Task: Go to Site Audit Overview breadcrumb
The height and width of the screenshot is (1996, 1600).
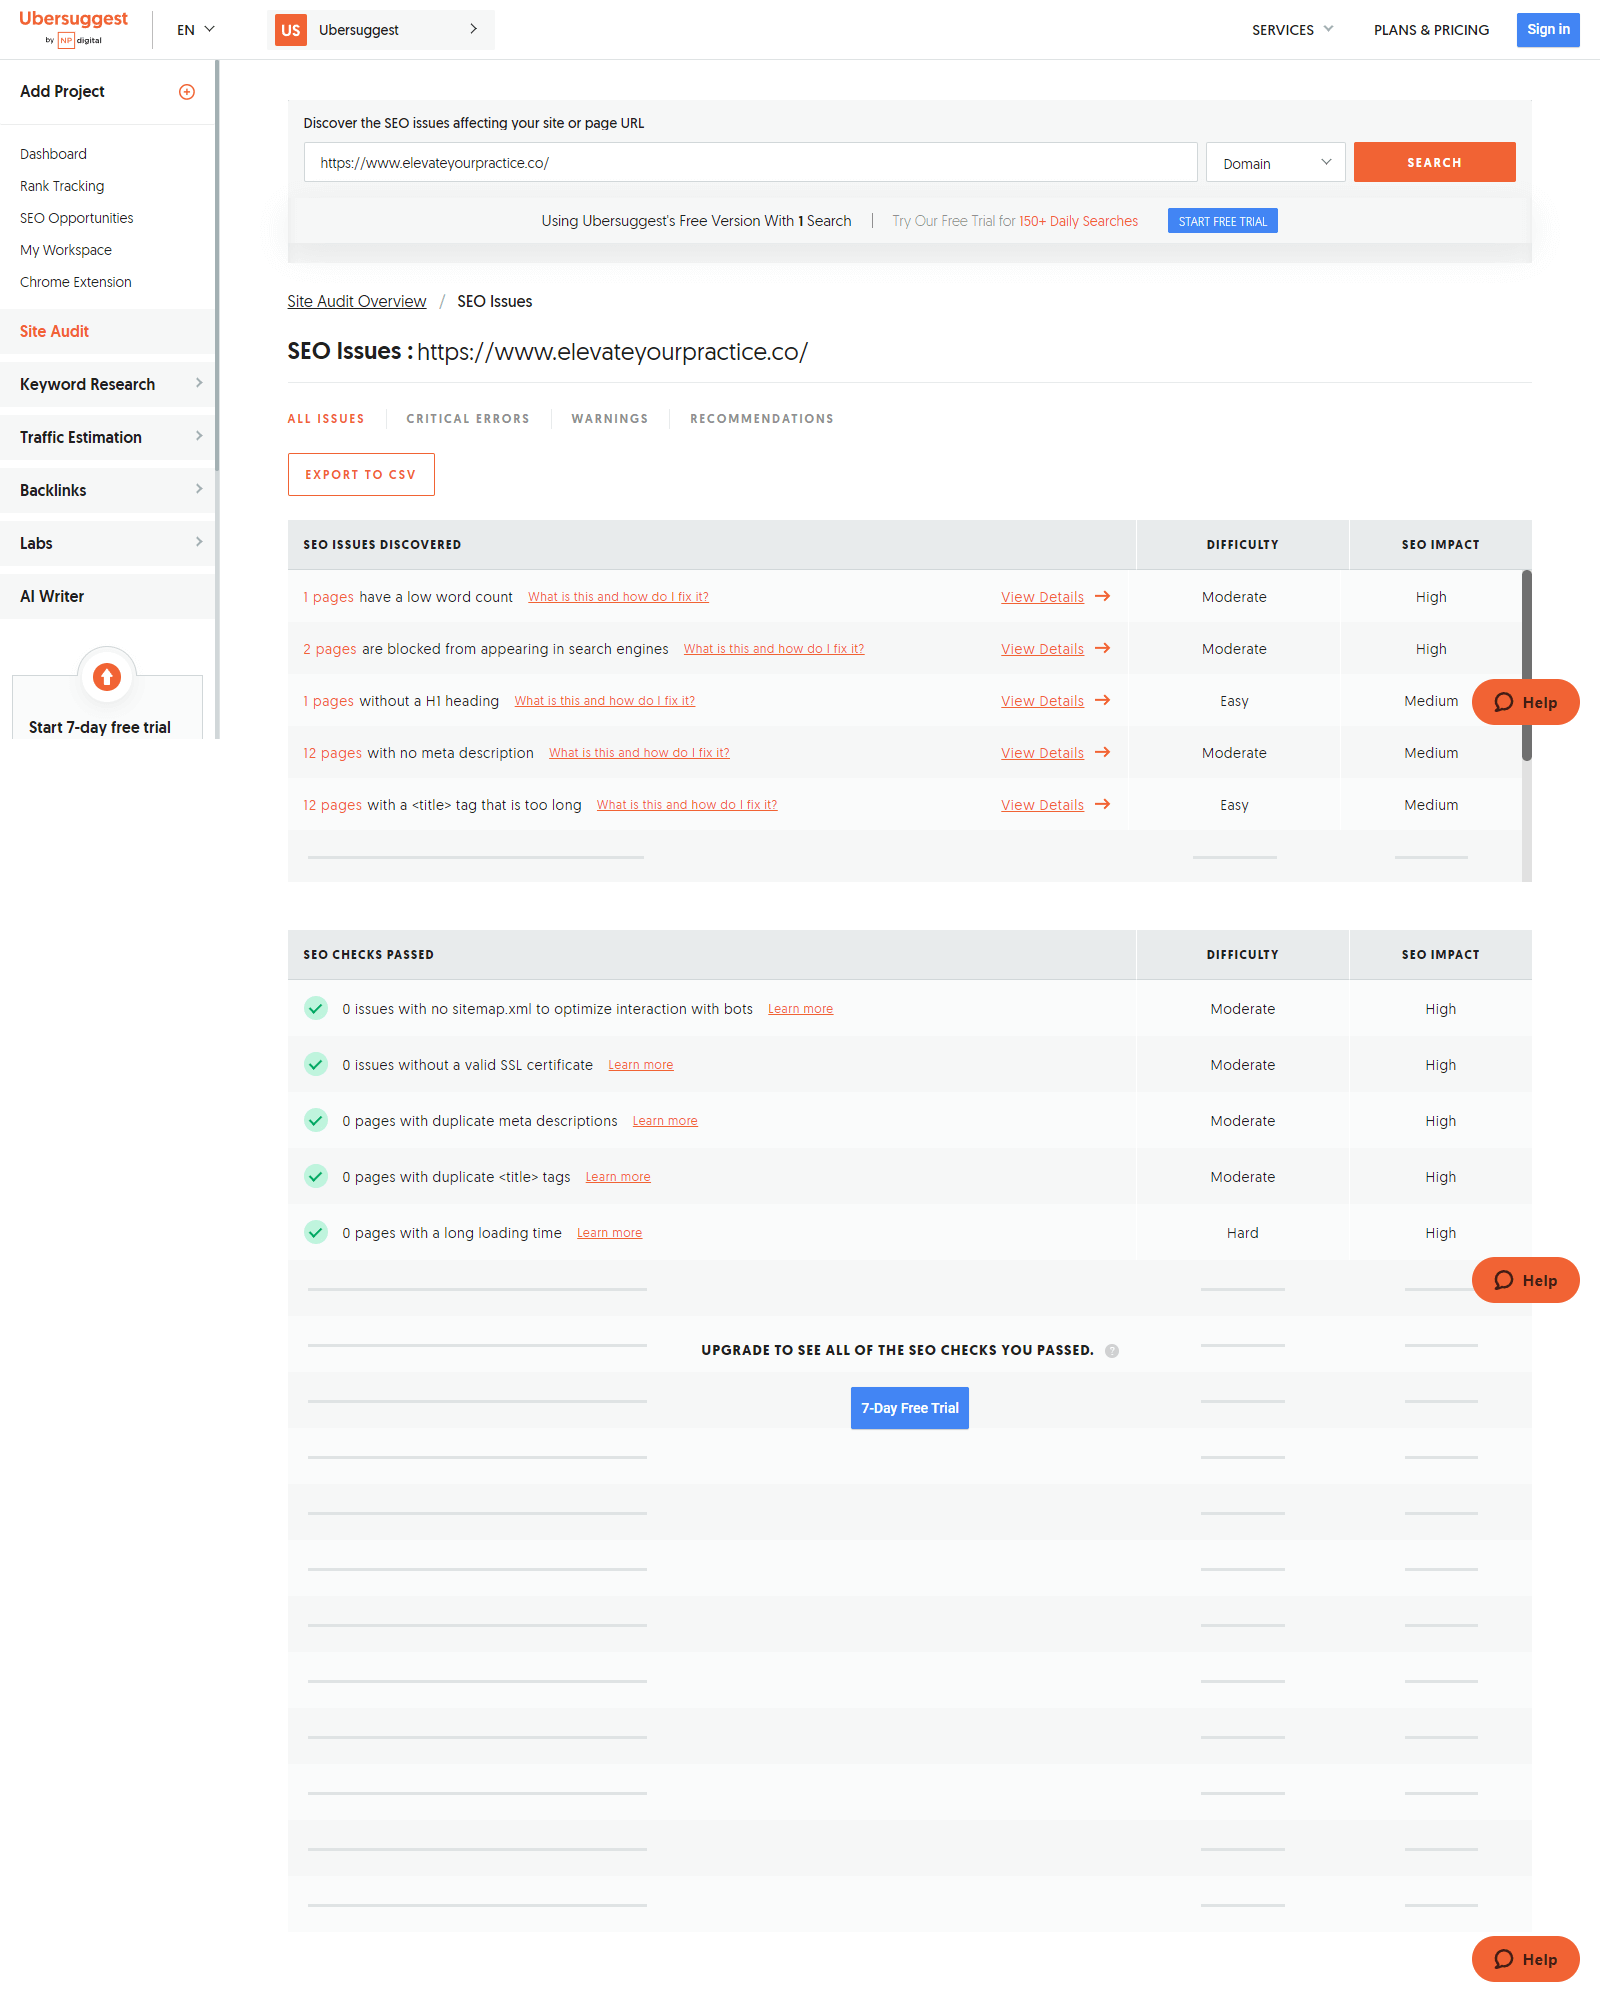Action: tap(357, 302)
